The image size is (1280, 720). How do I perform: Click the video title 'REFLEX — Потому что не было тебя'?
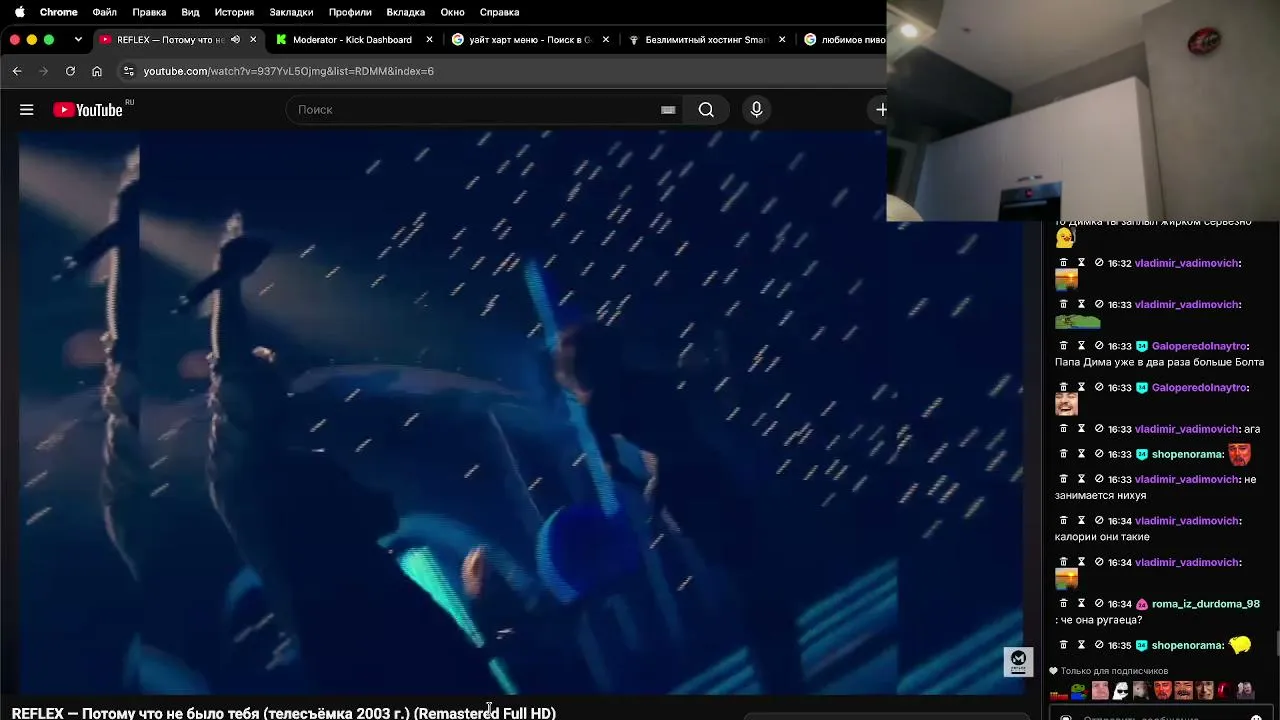coord(283,713)
